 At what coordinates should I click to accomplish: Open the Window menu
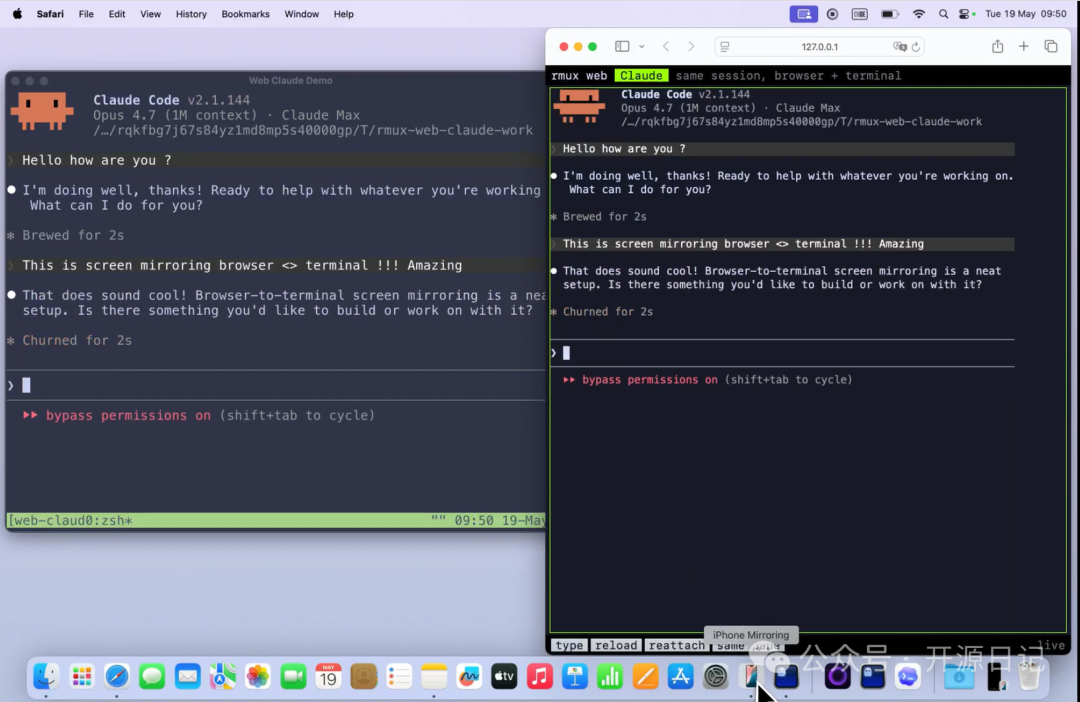tap(302, 14)
